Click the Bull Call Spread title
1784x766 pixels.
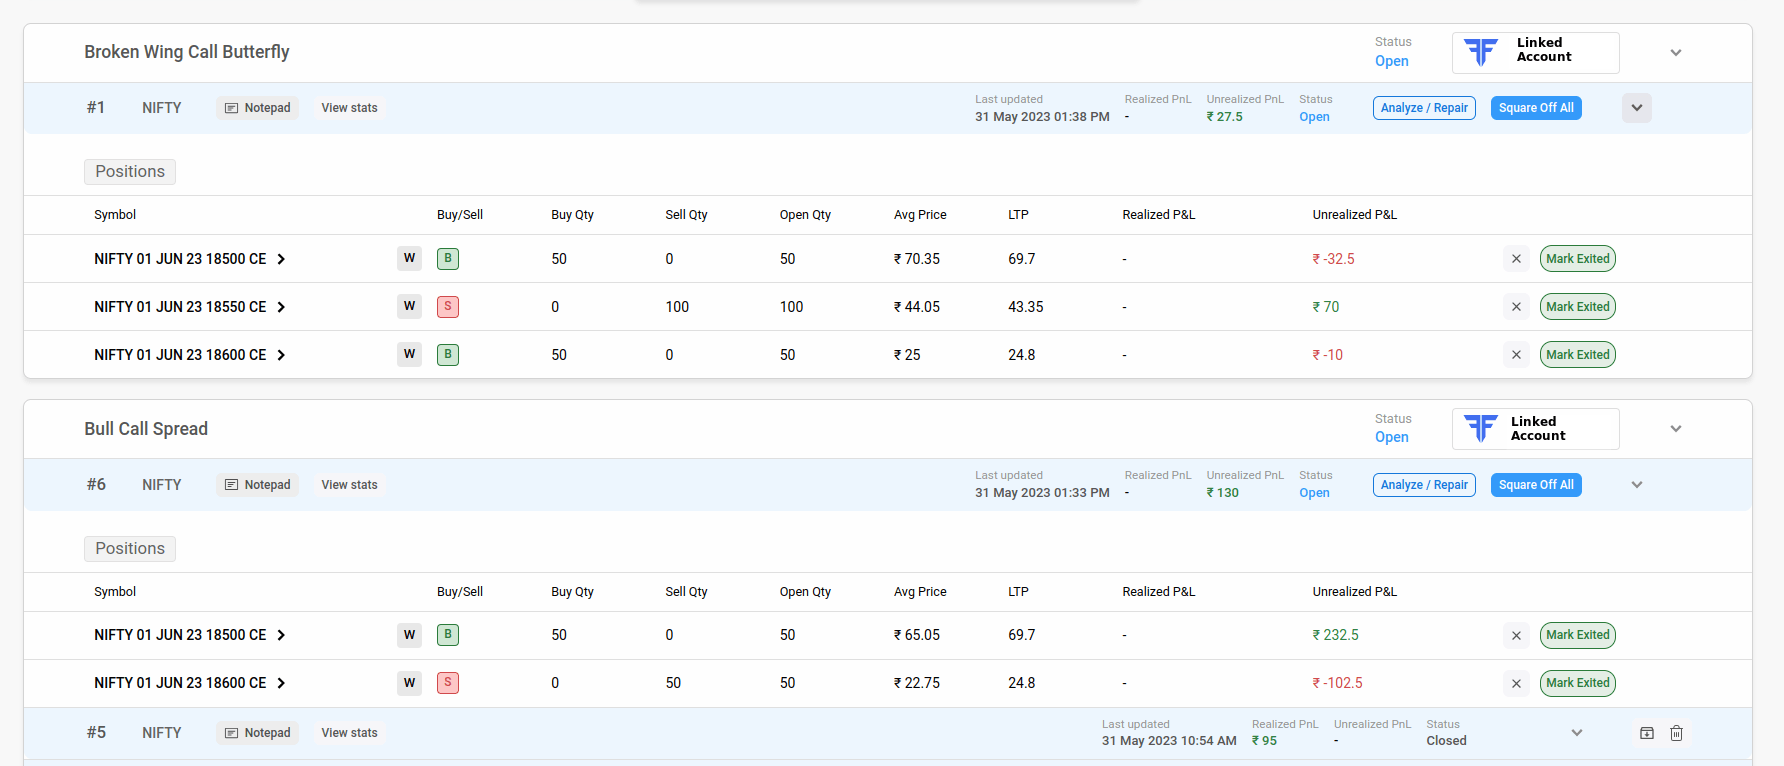pos(146,429)
